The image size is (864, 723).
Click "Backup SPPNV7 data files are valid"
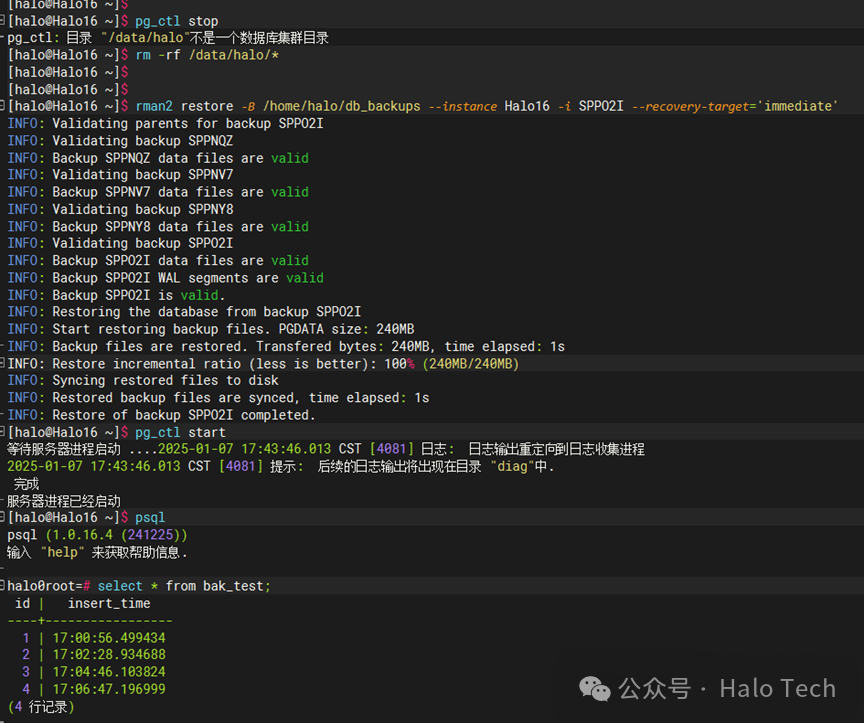coord(158,192)
